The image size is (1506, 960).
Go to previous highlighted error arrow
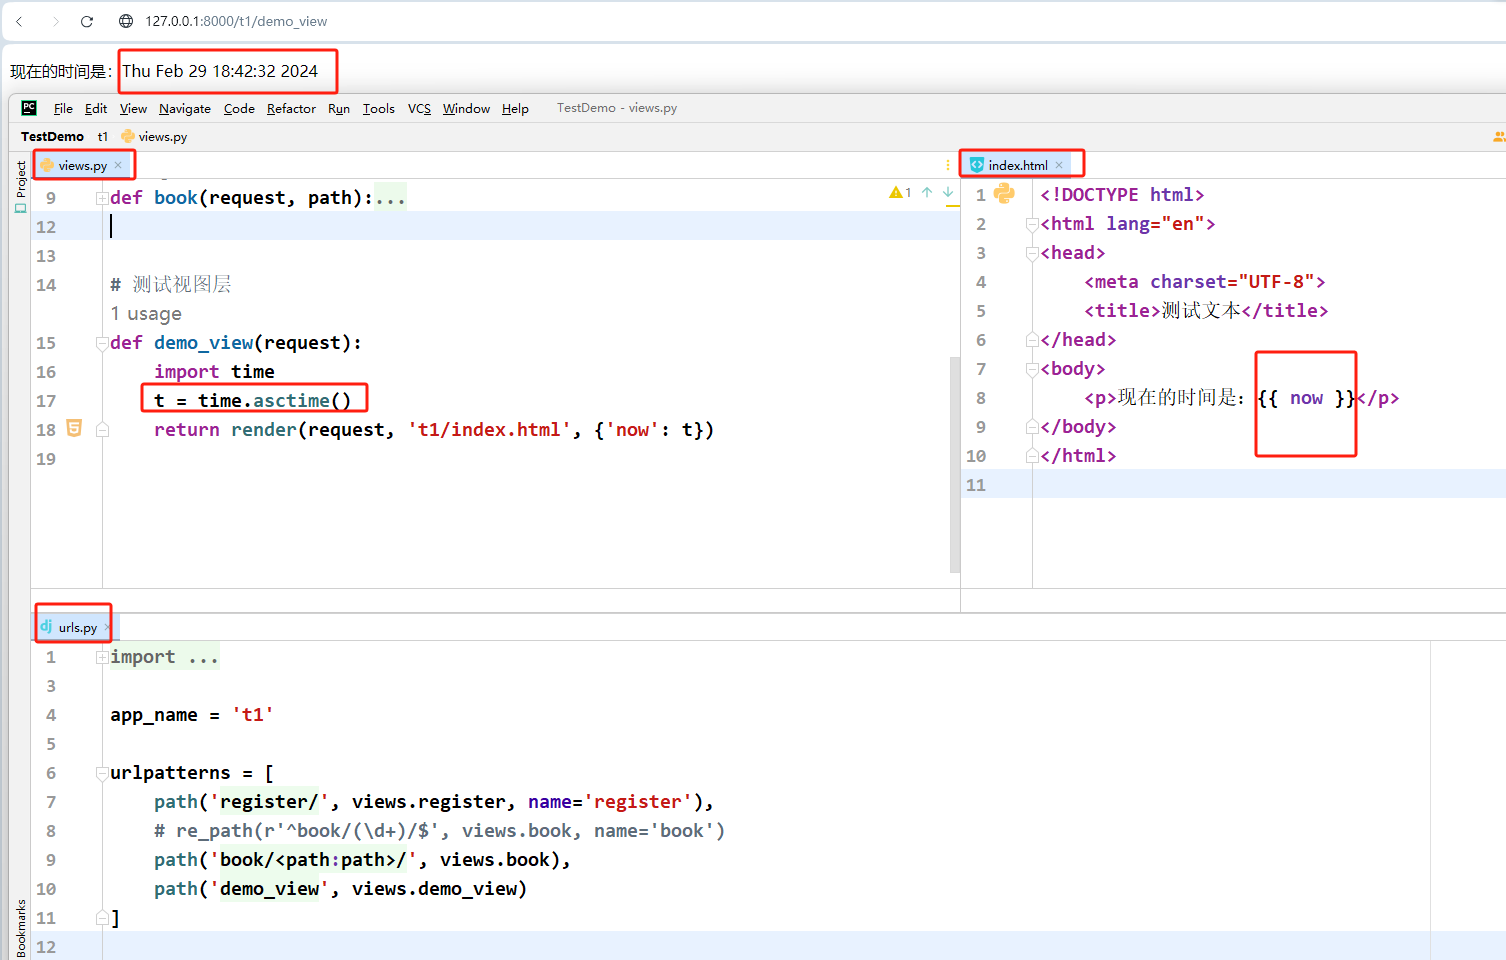pyautogui.click(x=927, y=192)
